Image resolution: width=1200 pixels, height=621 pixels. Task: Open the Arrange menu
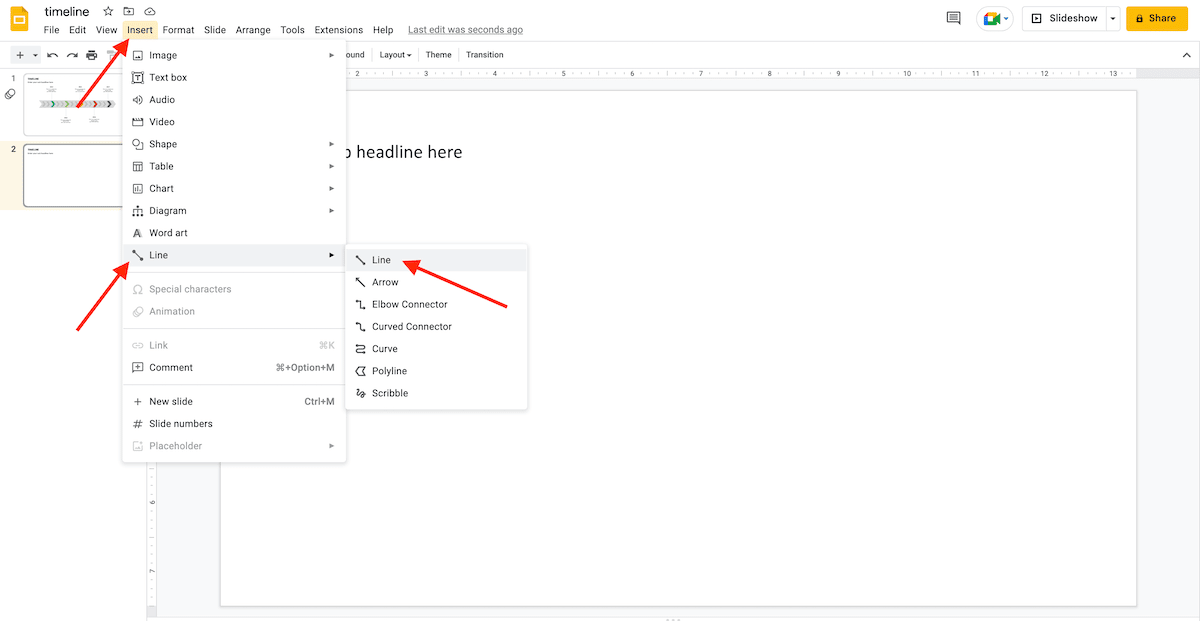253,30
